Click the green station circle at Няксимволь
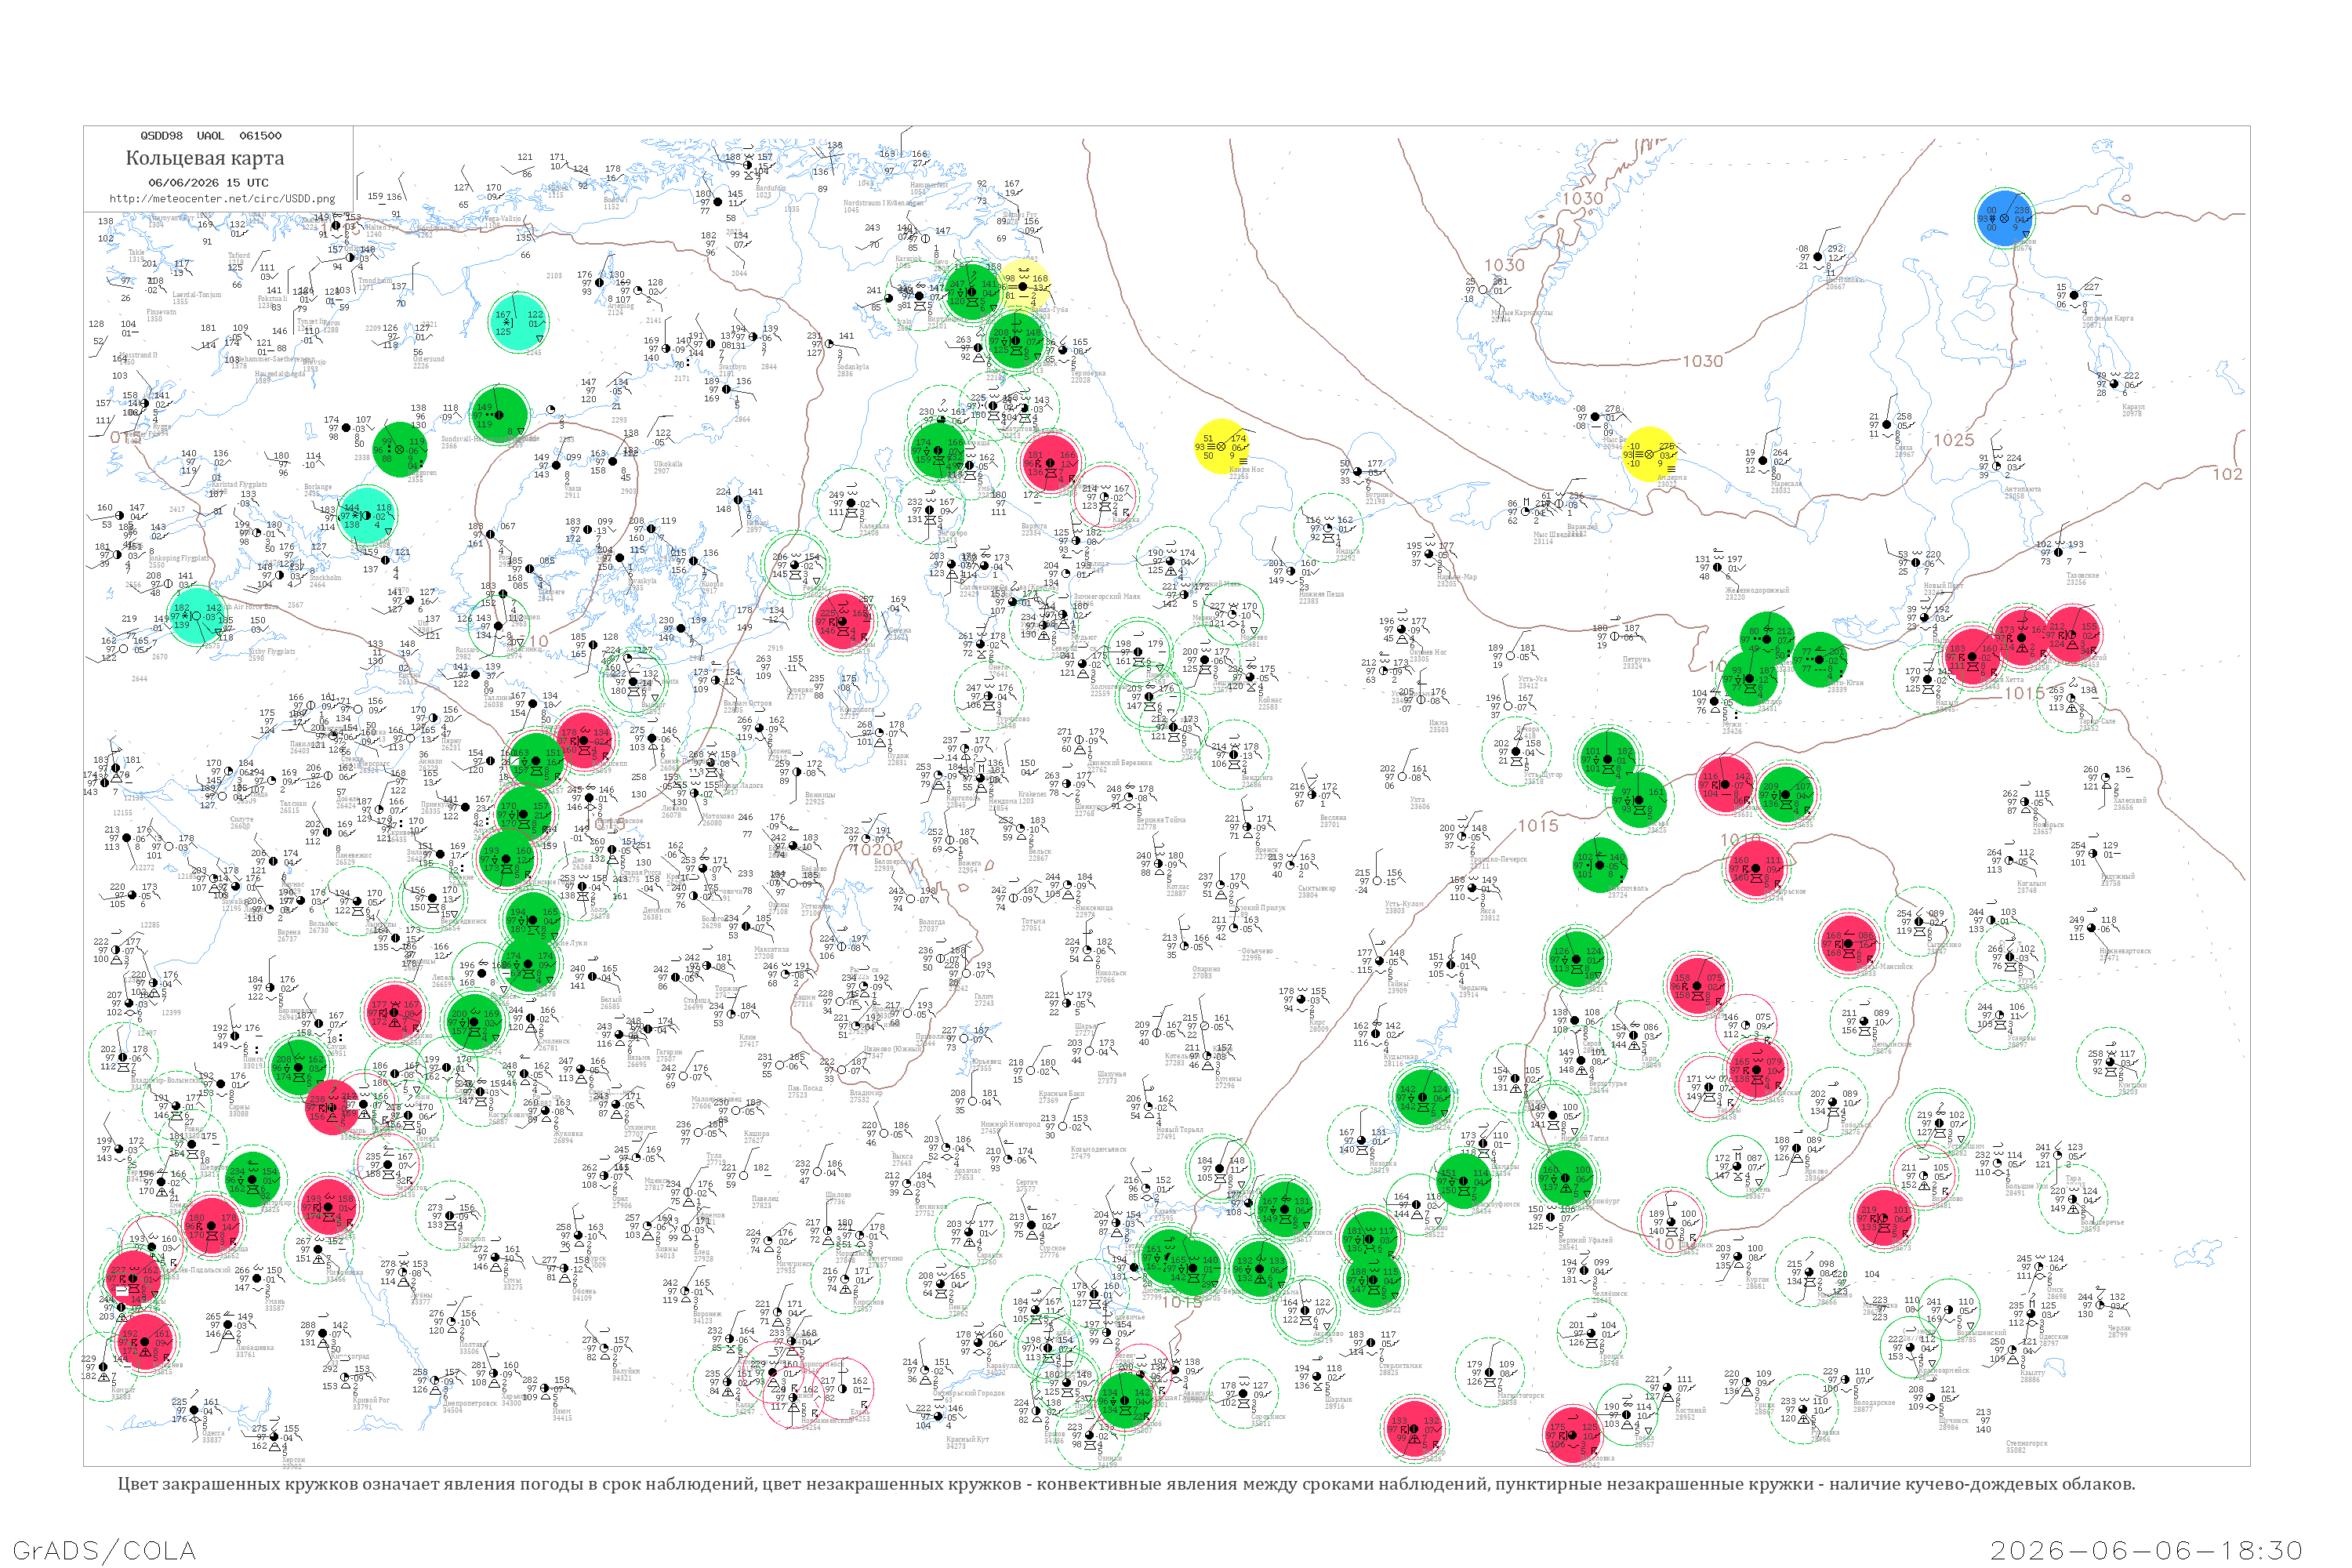 point(1601,865)
